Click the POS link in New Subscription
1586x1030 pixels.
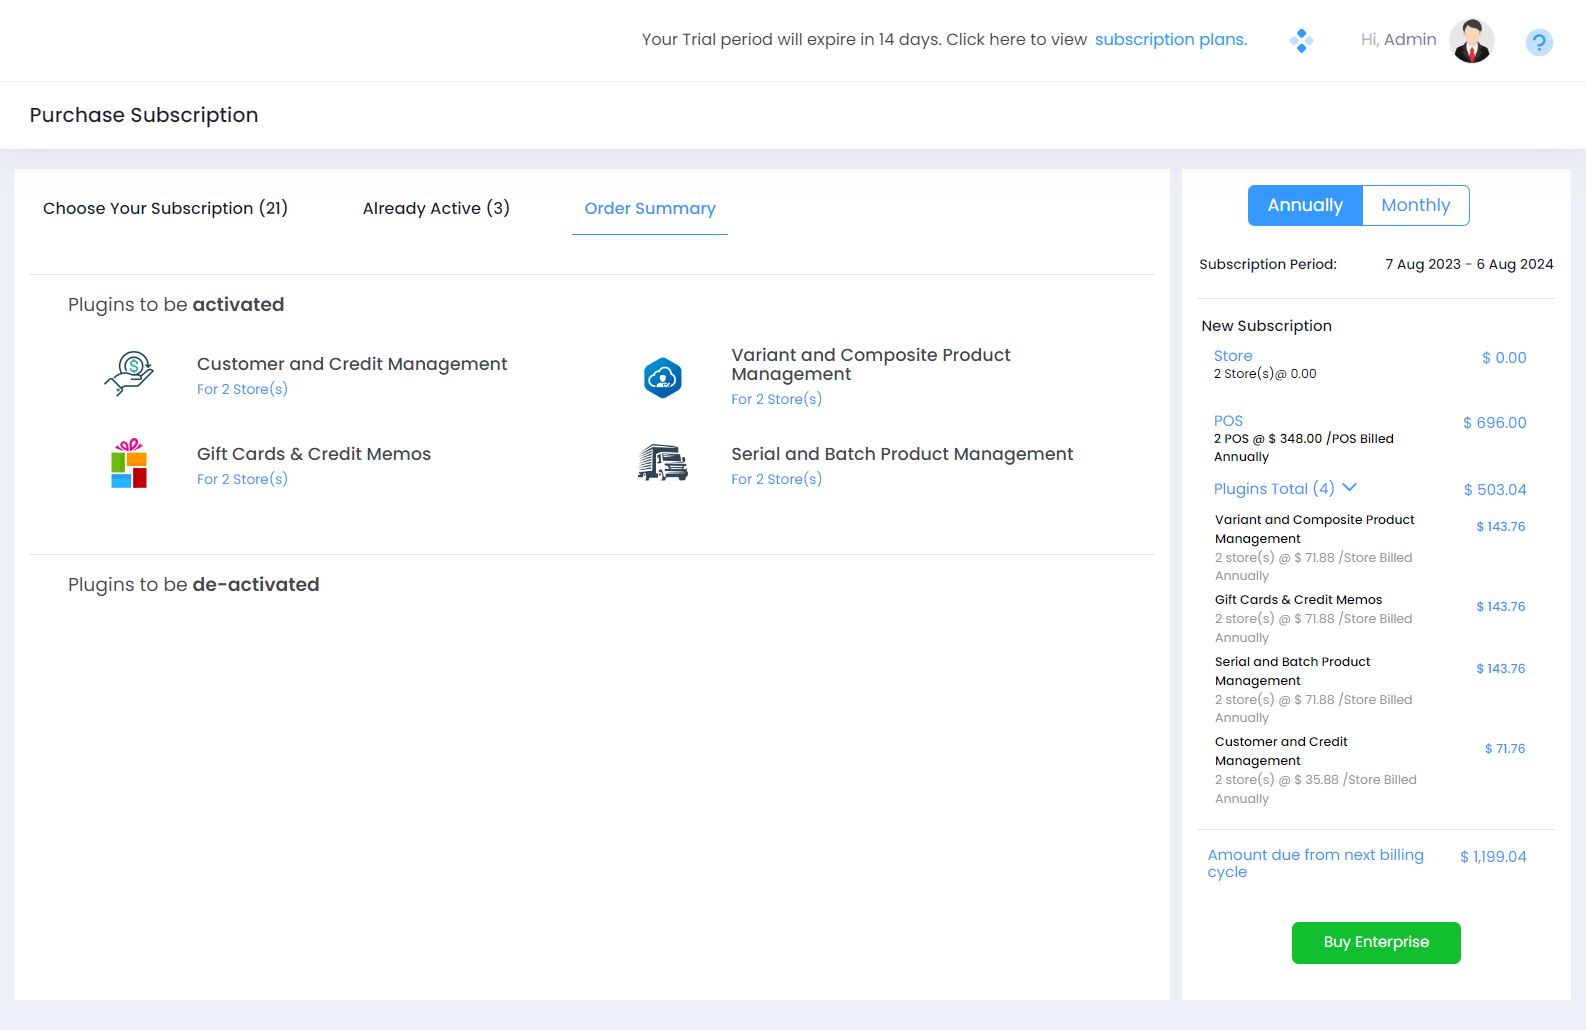(x=1228, y=421)
